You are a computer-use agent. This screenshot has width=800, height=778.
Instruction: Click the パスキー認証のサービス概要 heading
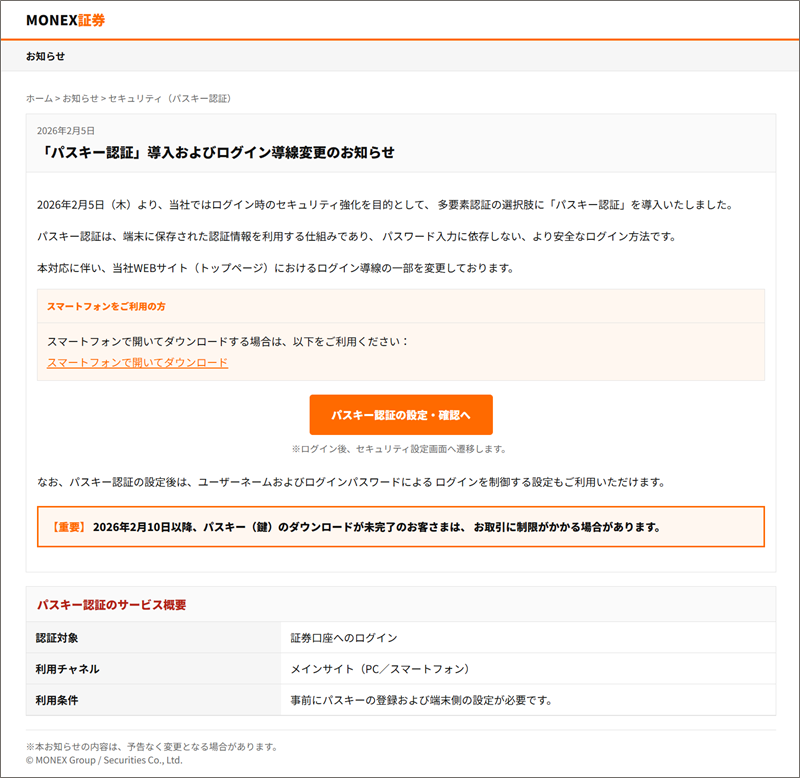(111, 605)
